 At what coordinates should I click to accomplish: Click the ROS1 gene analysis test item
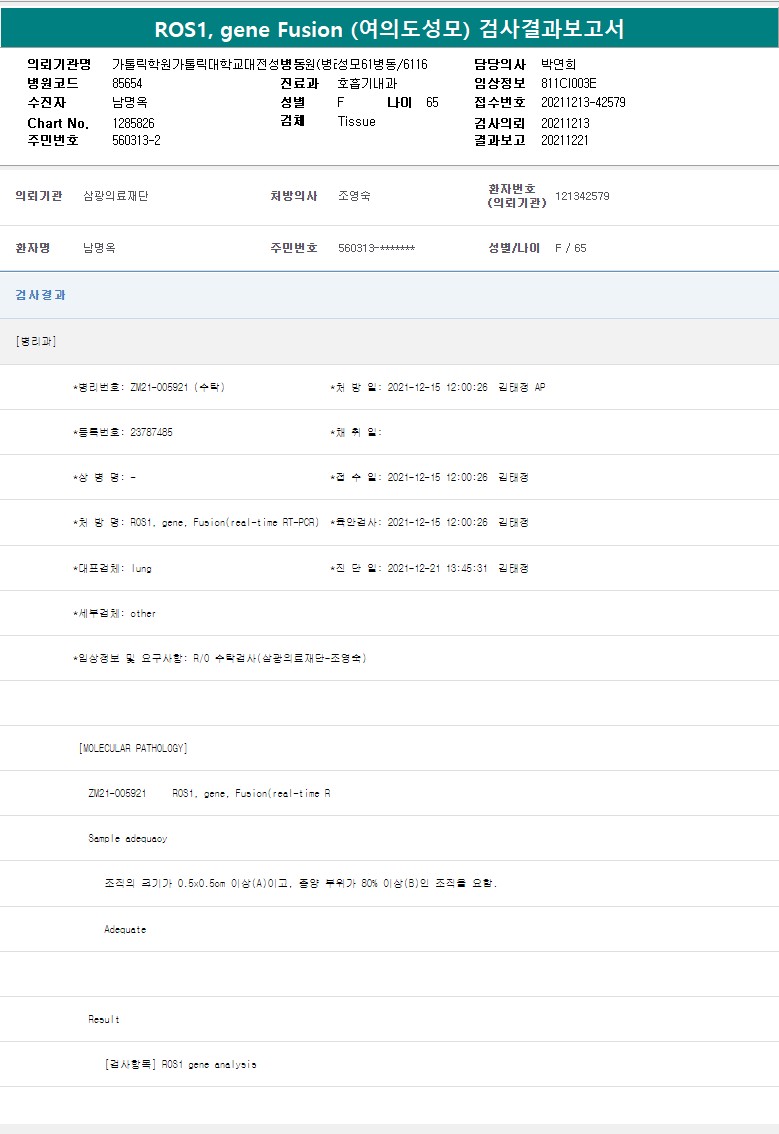[x=180, y=1064]
